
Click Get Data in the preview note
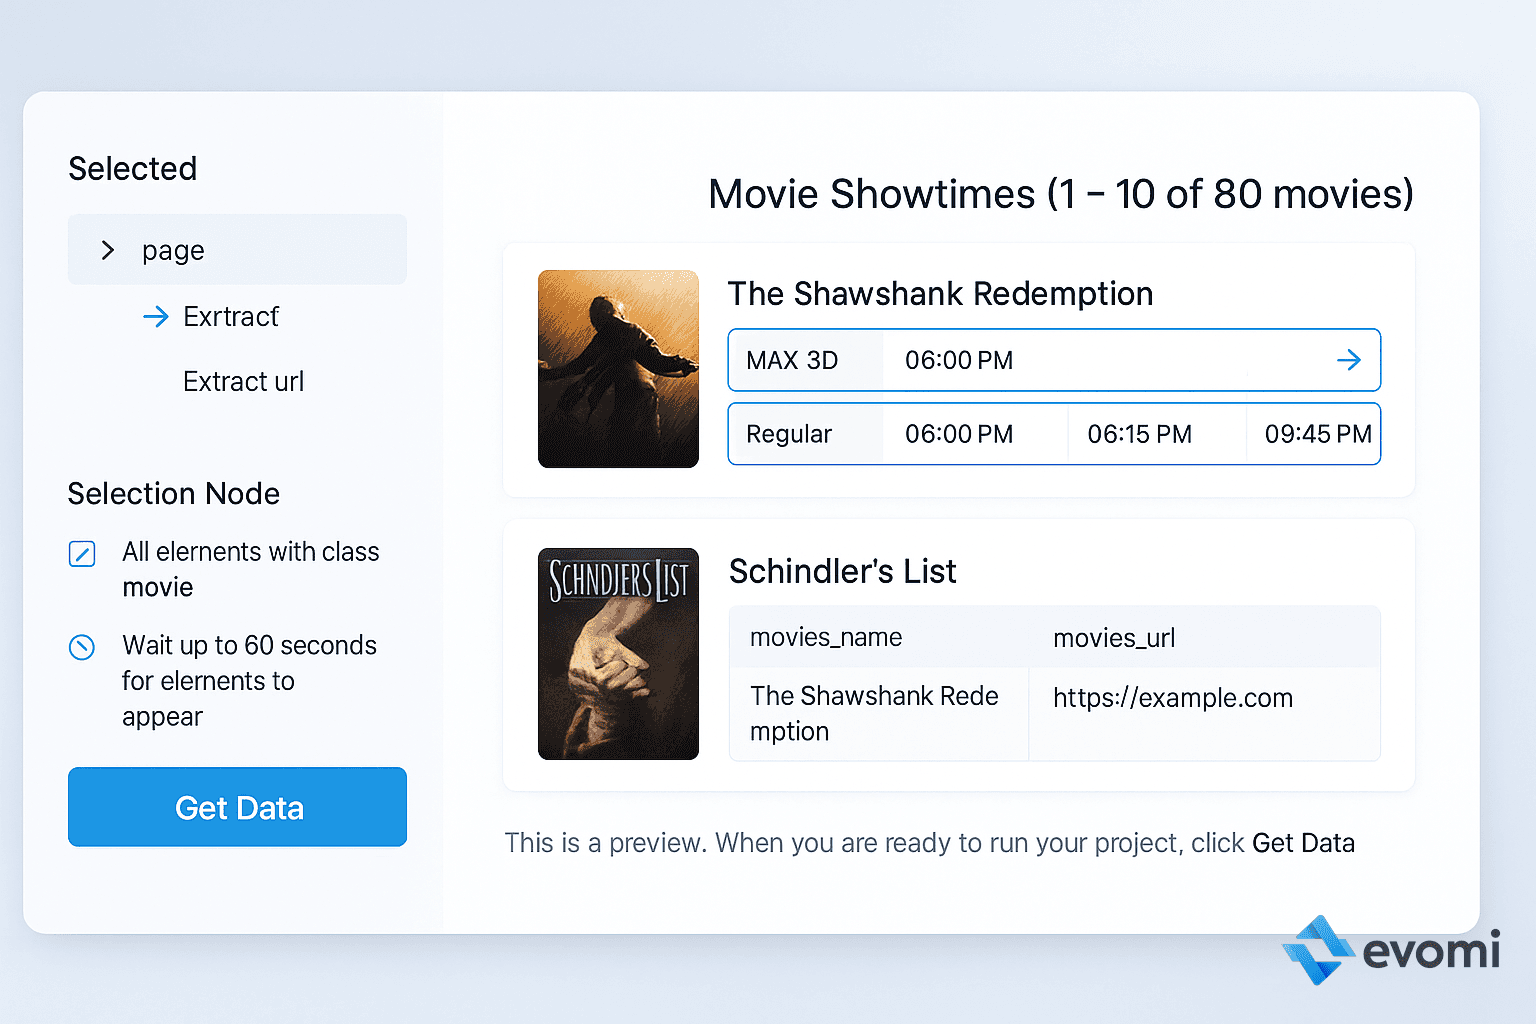[1303, 843]
